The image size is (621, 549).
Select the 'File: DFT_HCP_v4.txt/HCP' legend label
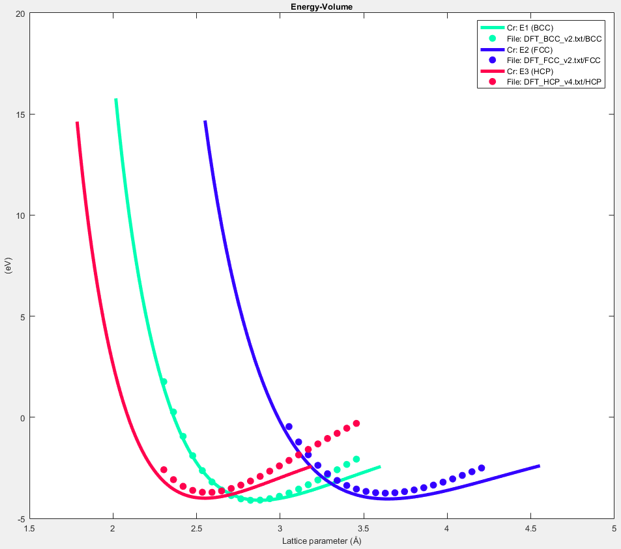point(555,82)
